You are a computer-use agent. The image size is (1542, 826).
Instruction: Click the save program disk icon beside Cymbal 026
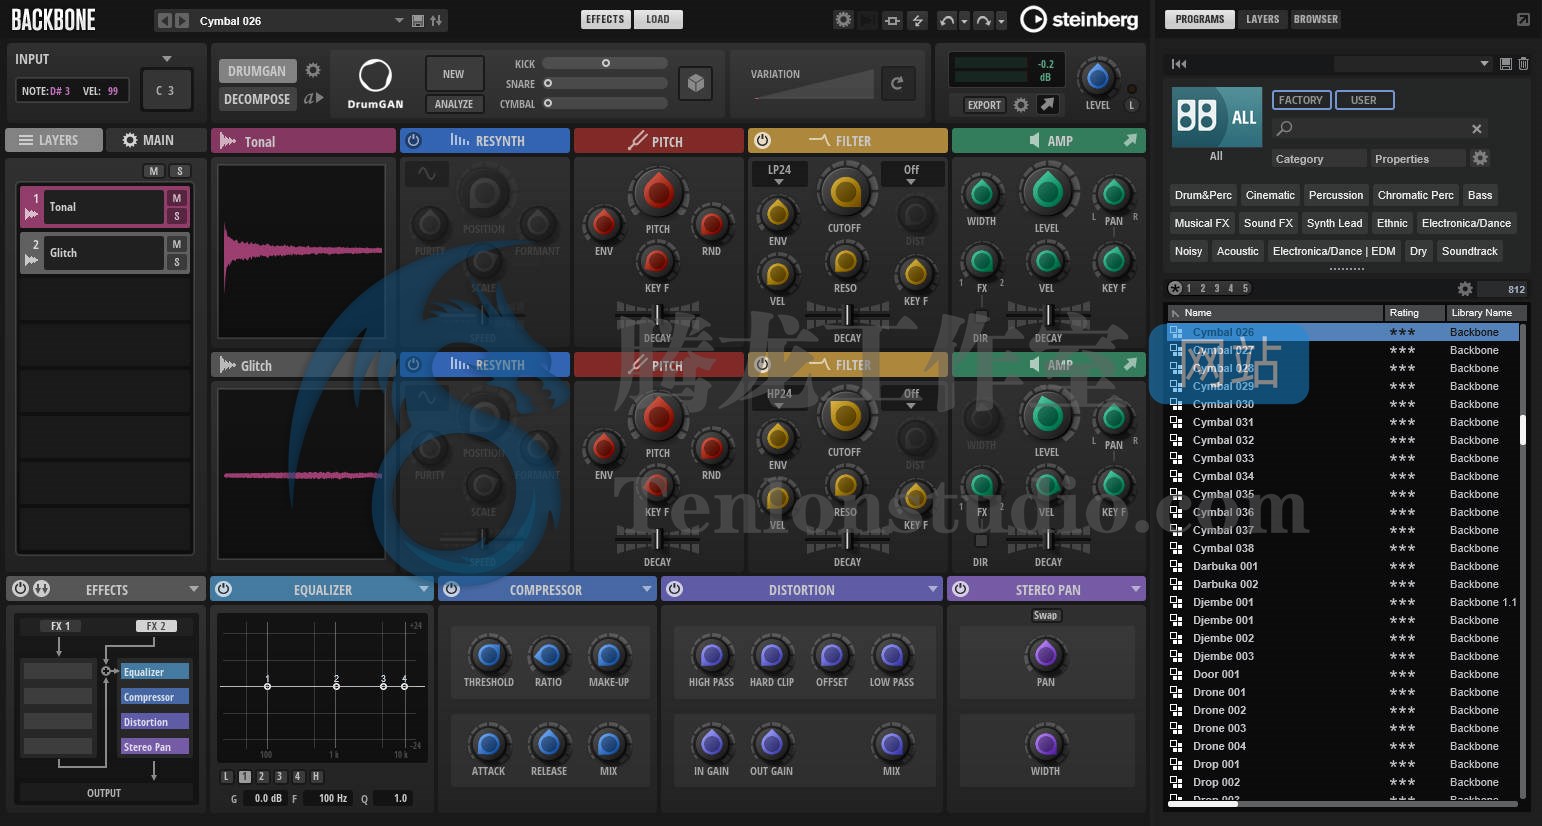click(x=418, y=20)
